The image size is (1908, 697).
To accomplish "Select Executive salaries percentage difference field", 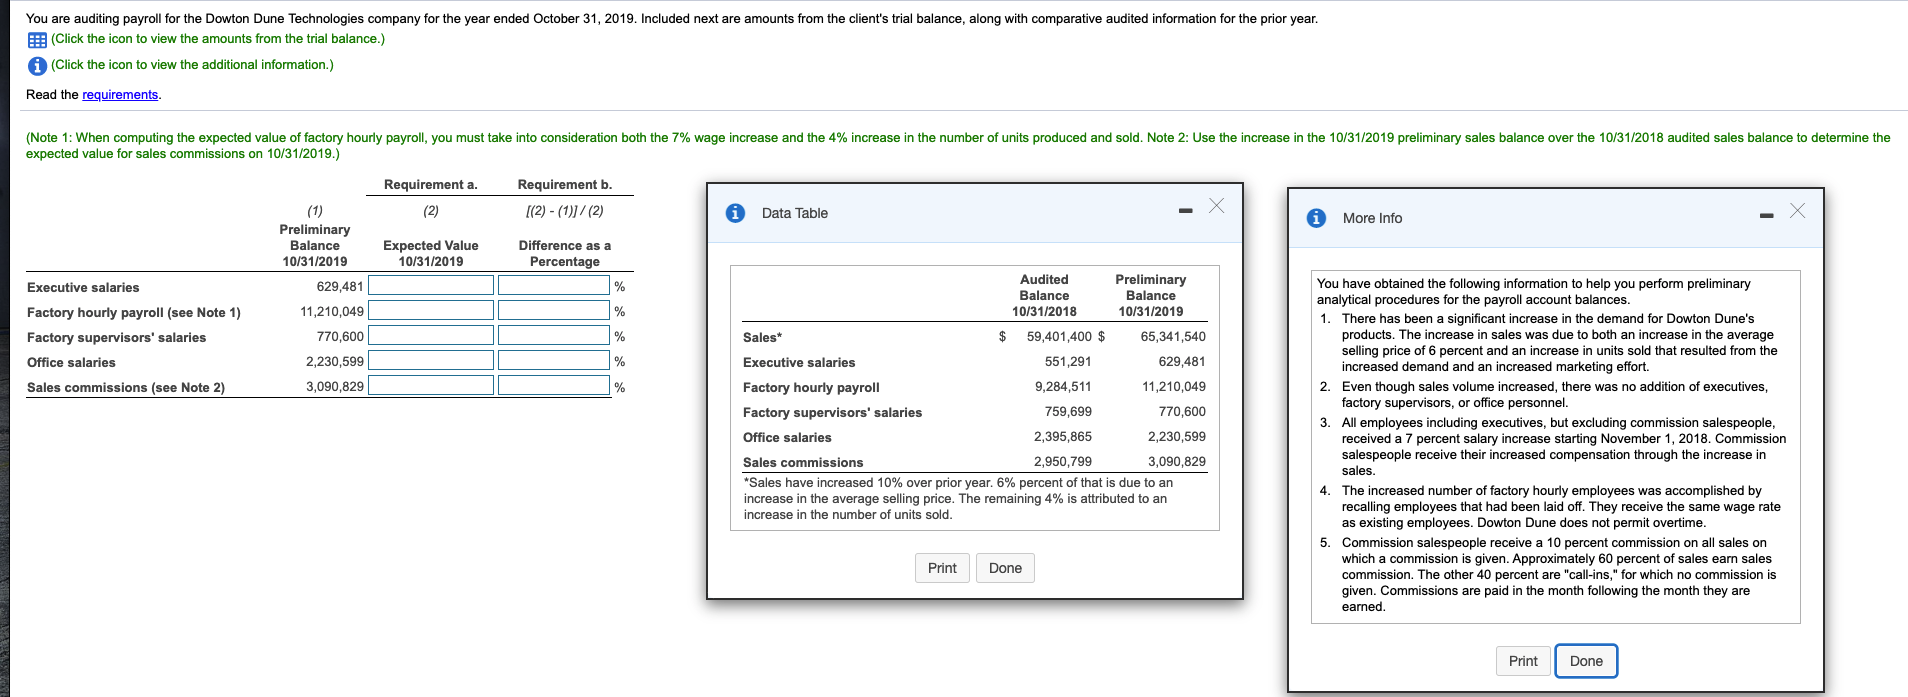I will click(554, 286).
